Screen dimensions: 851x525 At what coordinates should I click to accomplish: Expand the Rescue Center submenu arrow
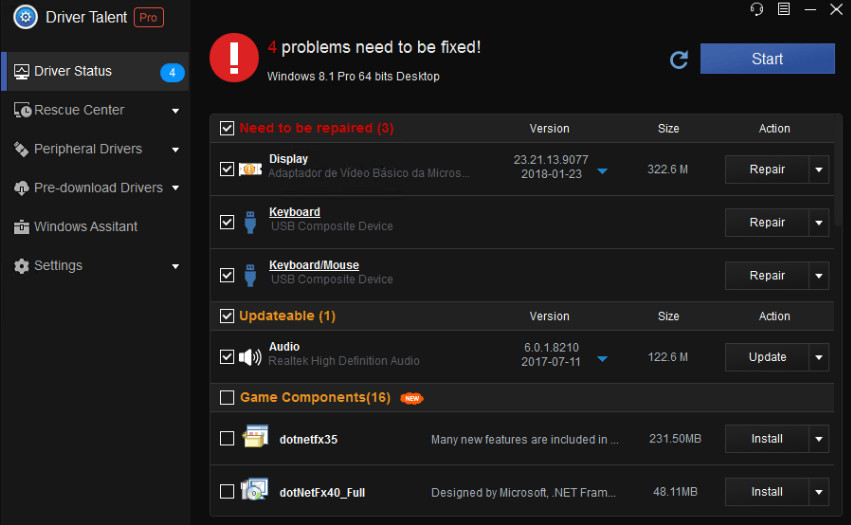pyautogui.click(x=175, y=111)
